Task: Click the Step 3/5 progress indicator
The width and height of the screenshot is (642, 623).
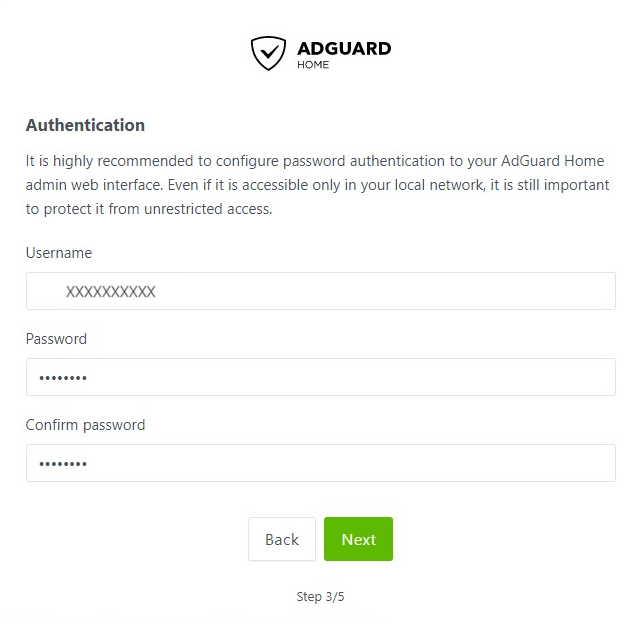Action: click(x=320, y=596)
